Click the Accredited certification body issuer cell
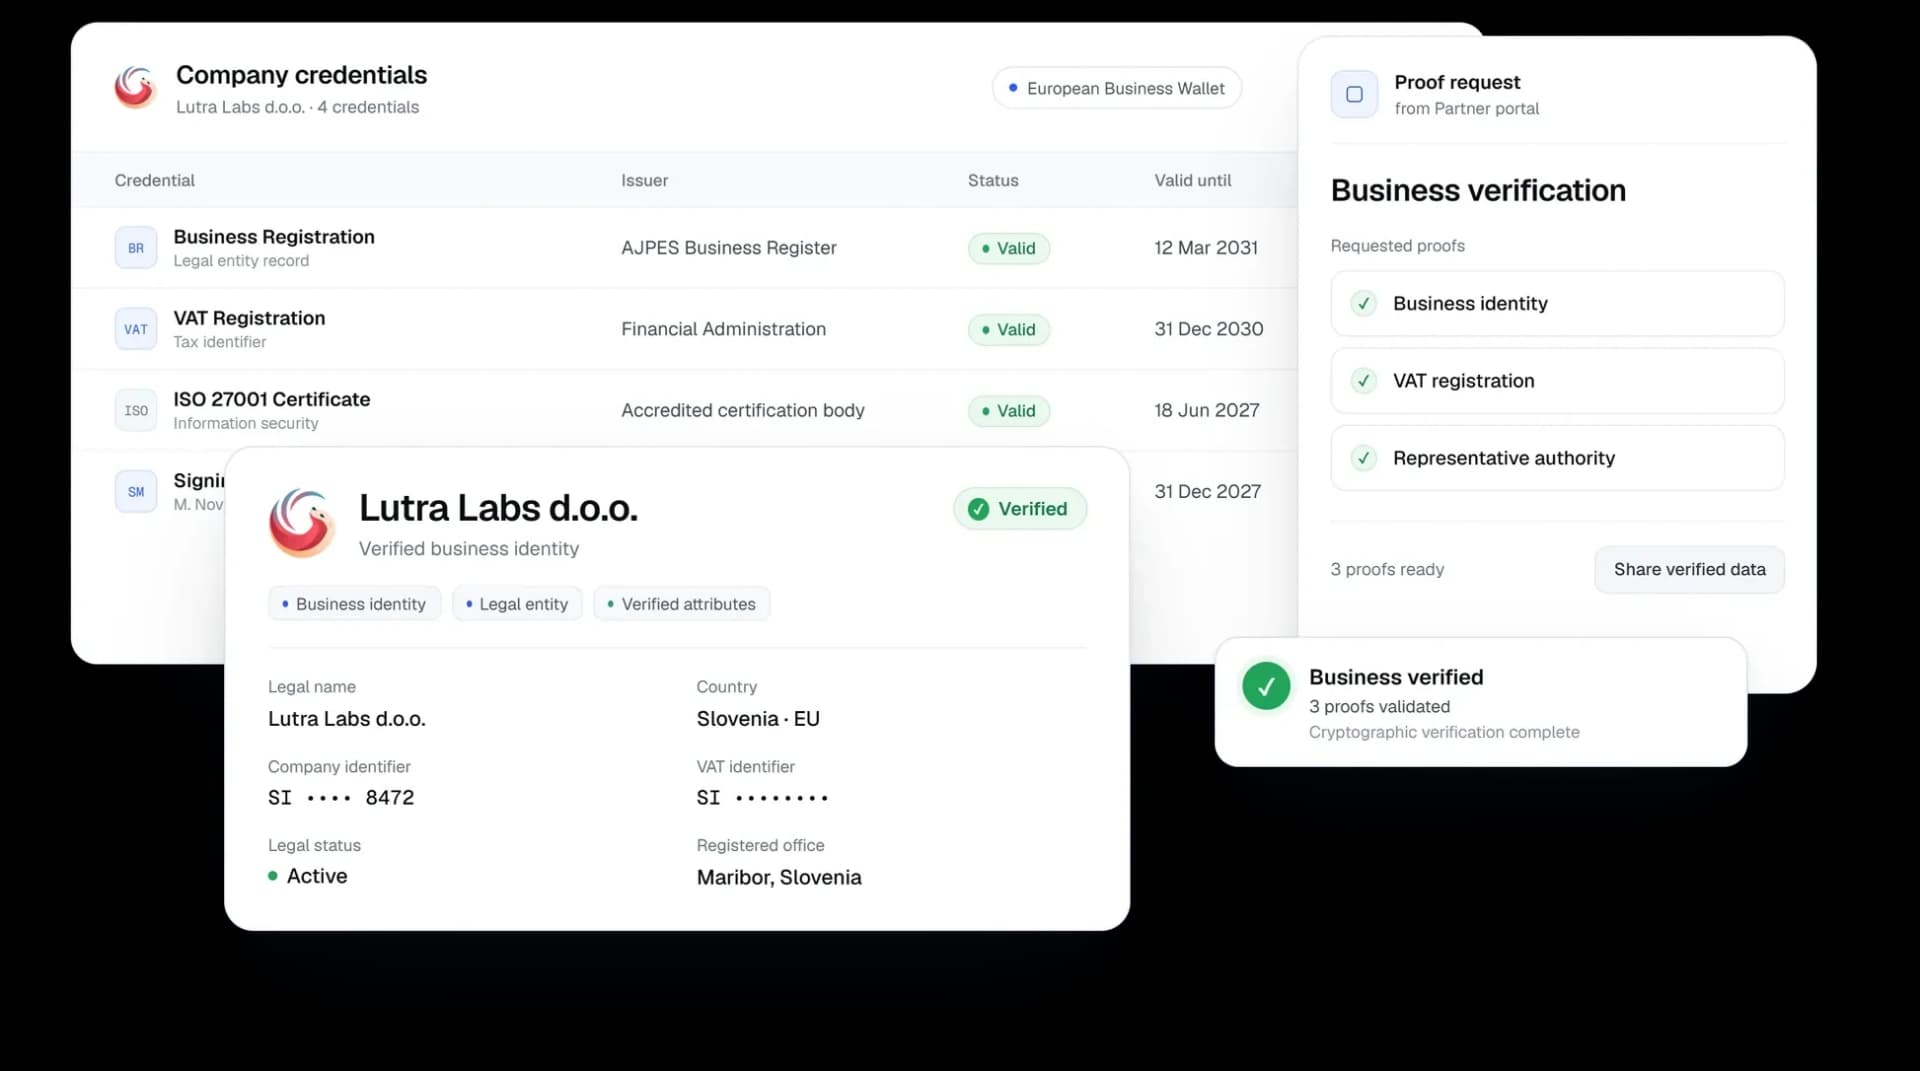This screenshot has height=1071, width=1920. (x=743, y=410)
